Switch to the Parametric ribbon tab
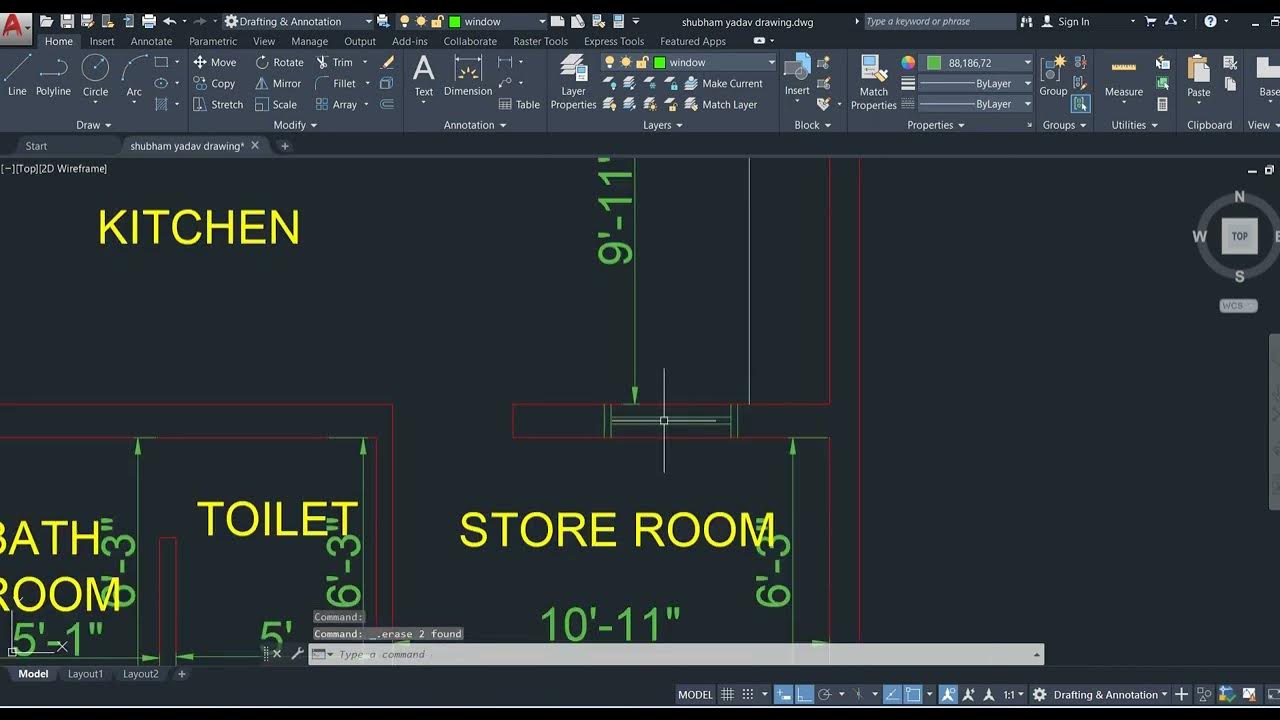 213,41
